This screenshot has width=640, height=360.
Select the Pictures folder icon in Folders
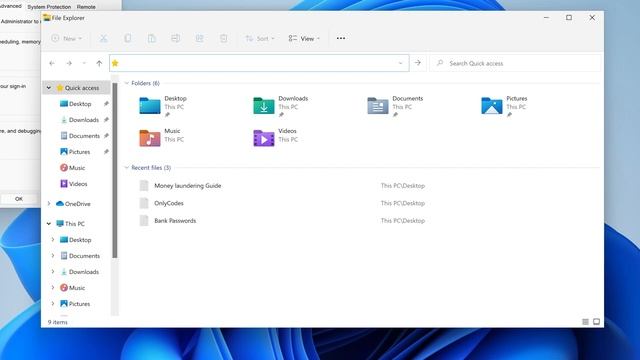[x=491, y=105]
